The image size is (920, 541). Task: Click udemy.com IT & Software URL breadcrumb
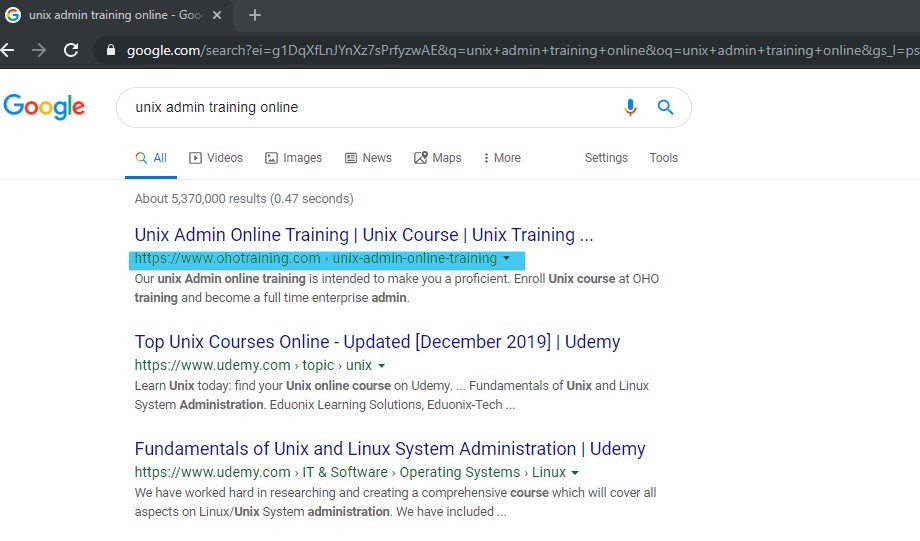click(350, 472)
